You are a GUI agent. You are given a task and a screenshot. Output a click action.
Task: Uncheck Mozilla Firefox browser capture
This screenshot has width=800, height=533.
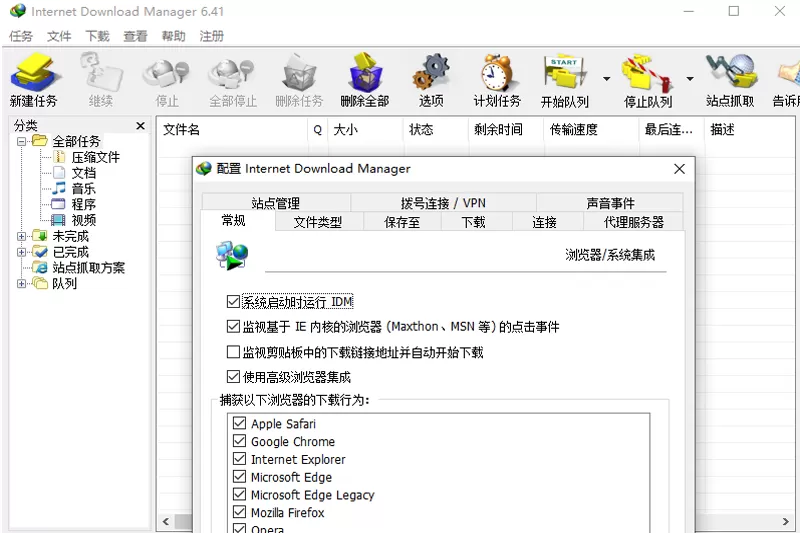pyautogui.click(x=239, y=512)
